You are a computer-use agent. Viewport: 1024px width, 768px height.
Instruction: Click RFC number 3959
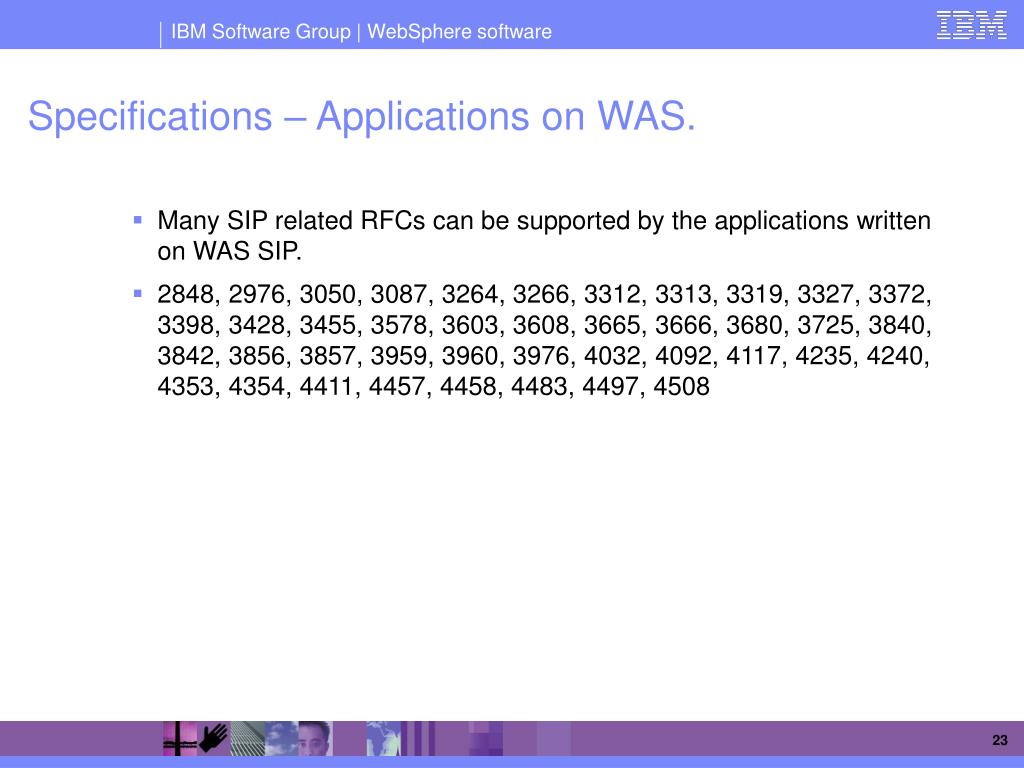[399, 356]
